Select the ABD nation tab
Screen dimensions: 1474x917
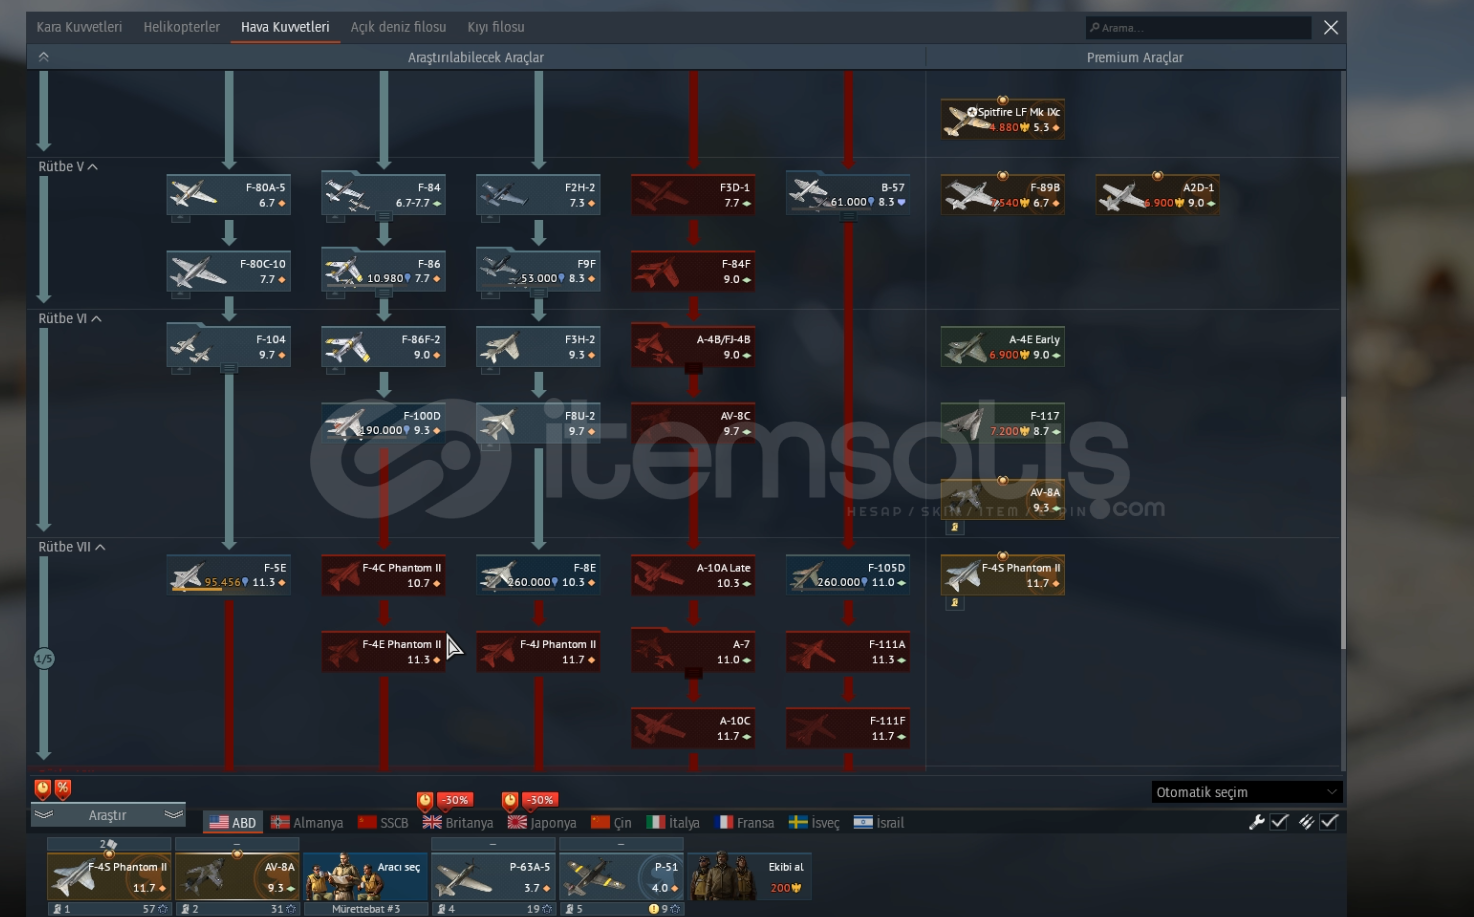(233, 823)
